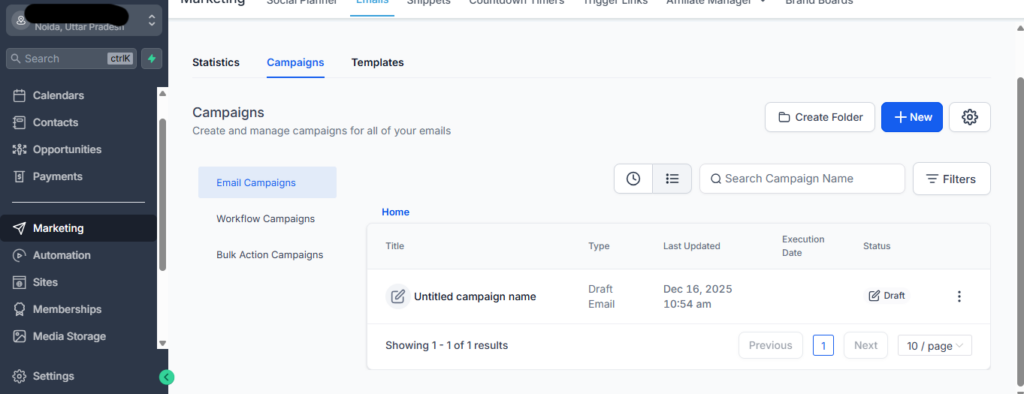Select Marketing in the sidebar
Viewport: 1024px width, 394px height.
point(78,228)
